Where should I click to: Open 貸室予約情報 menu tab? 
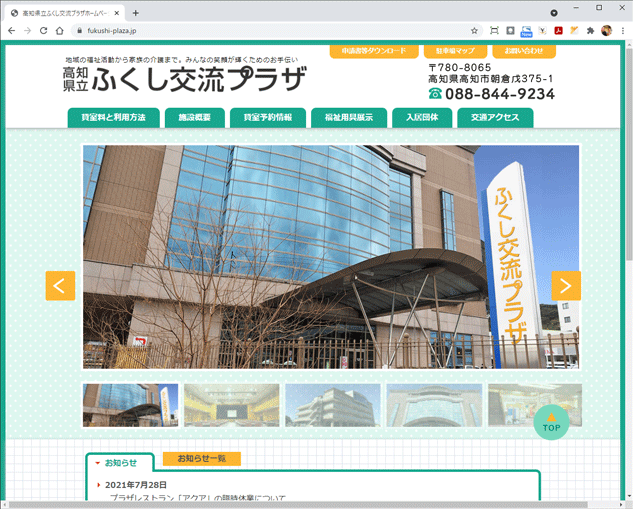click(x=268, y=117)
